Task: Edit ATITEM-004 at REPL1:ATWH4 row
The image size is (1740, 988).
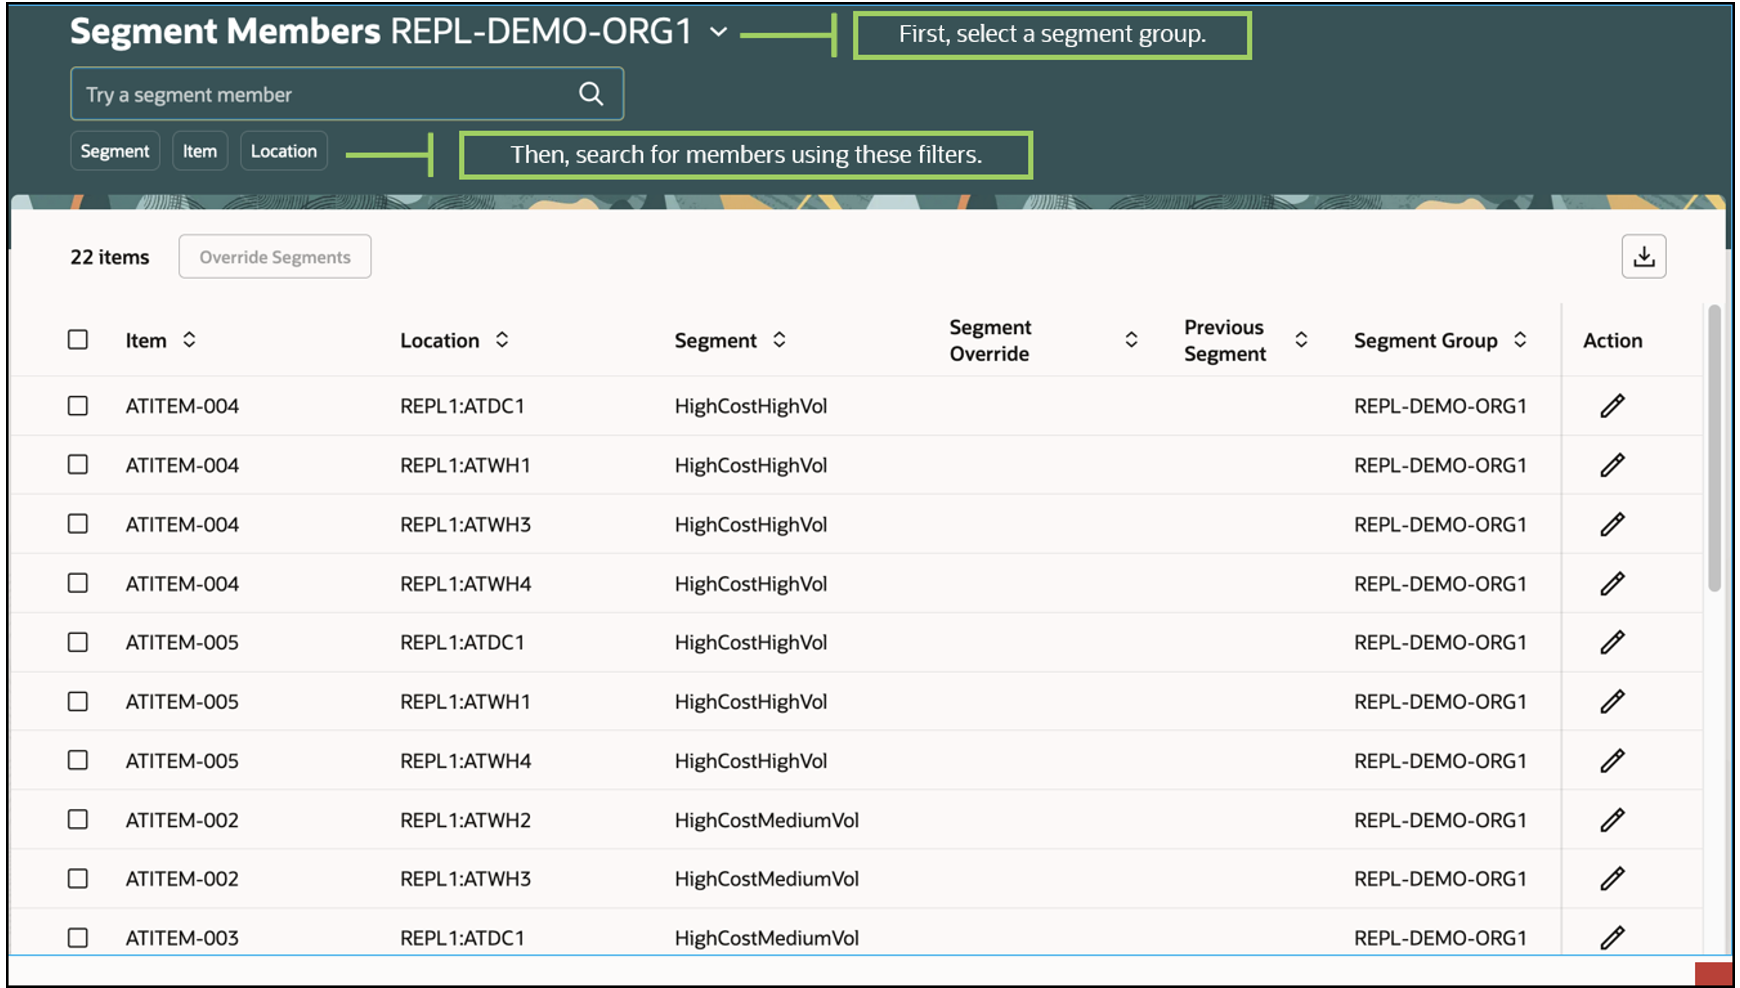Action: point(1612,583)
